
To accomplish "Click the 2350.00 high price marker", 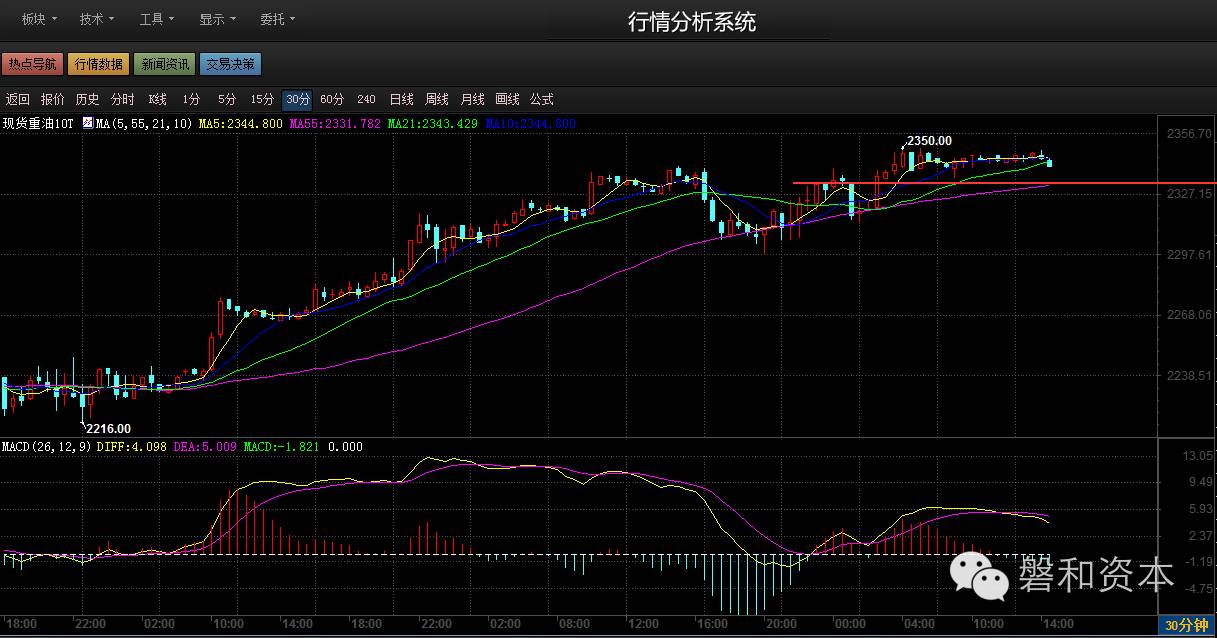I will pyautogui.click(x=929, y=141).
